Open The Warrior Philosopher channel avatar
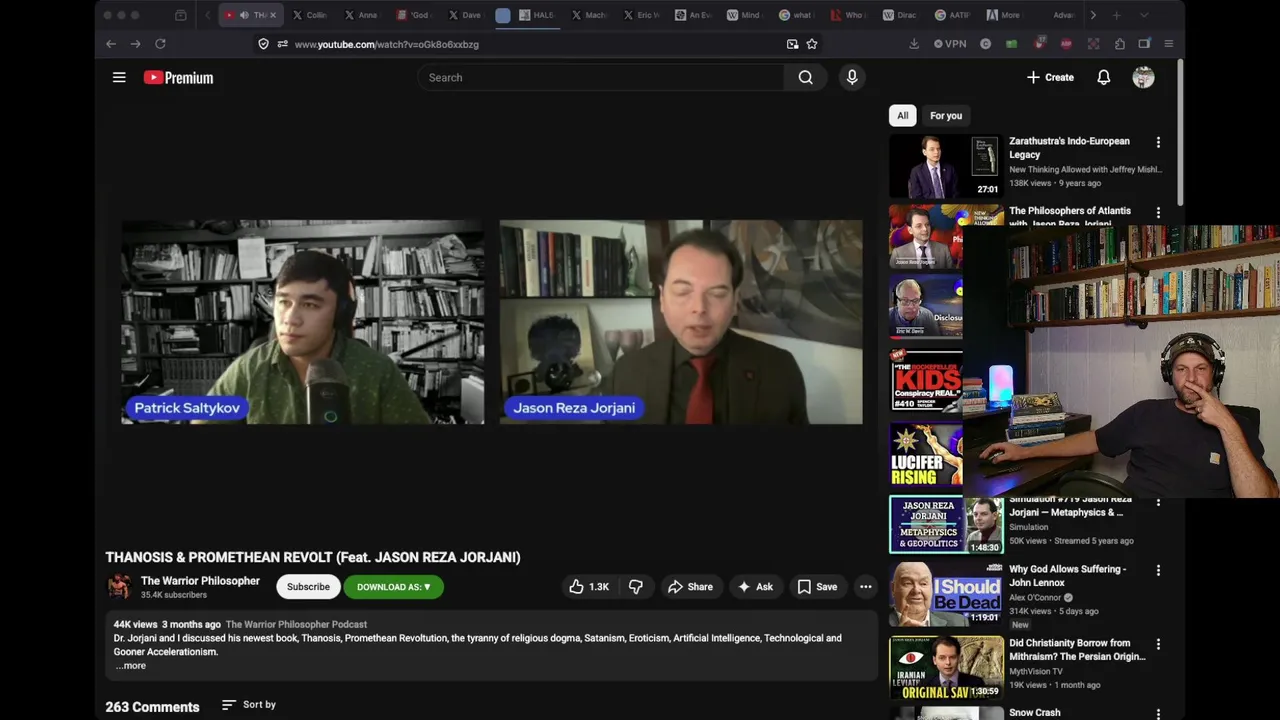The image size is (1280, 720). 119,586
